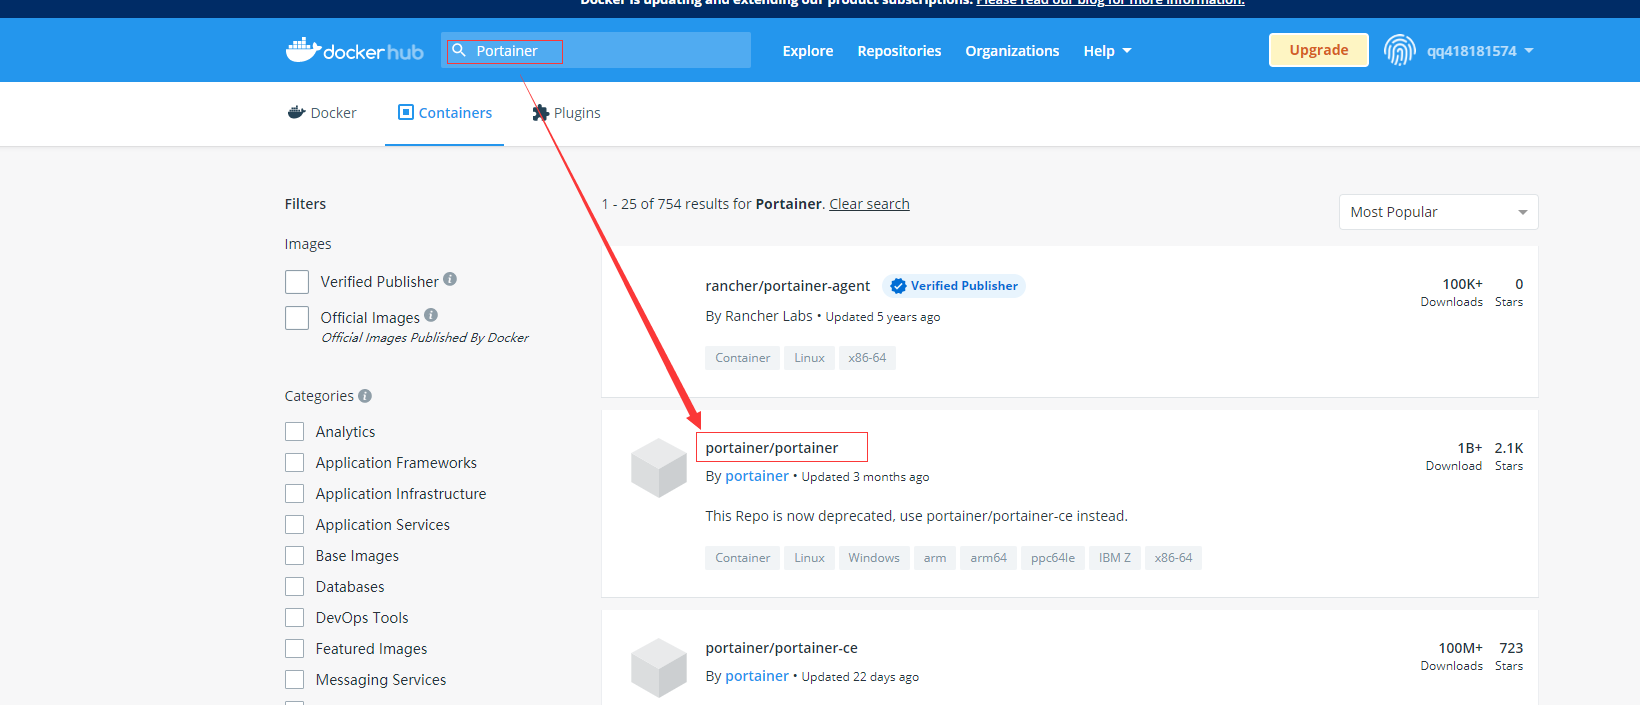Viewport: 1640px width, 705px height.
Task: Click the Plugins puzzle-piece icon
Action: coord(541,113)
